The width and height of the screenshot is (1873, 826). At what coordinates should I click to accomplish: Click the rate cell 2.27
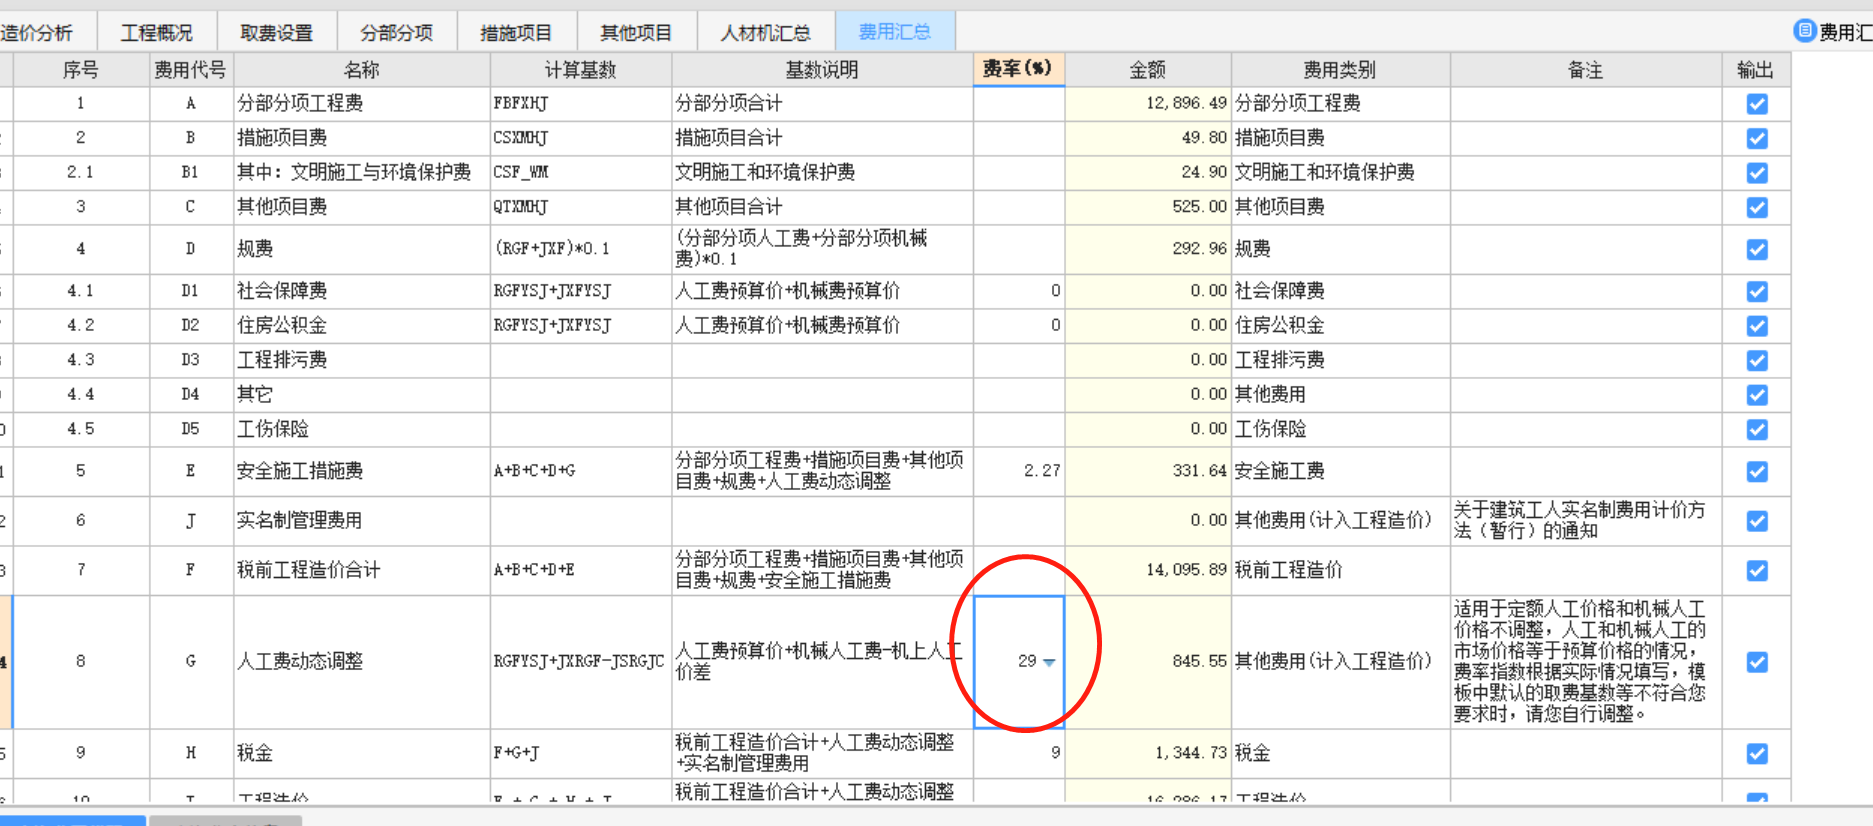click(x=1018, y=471)
